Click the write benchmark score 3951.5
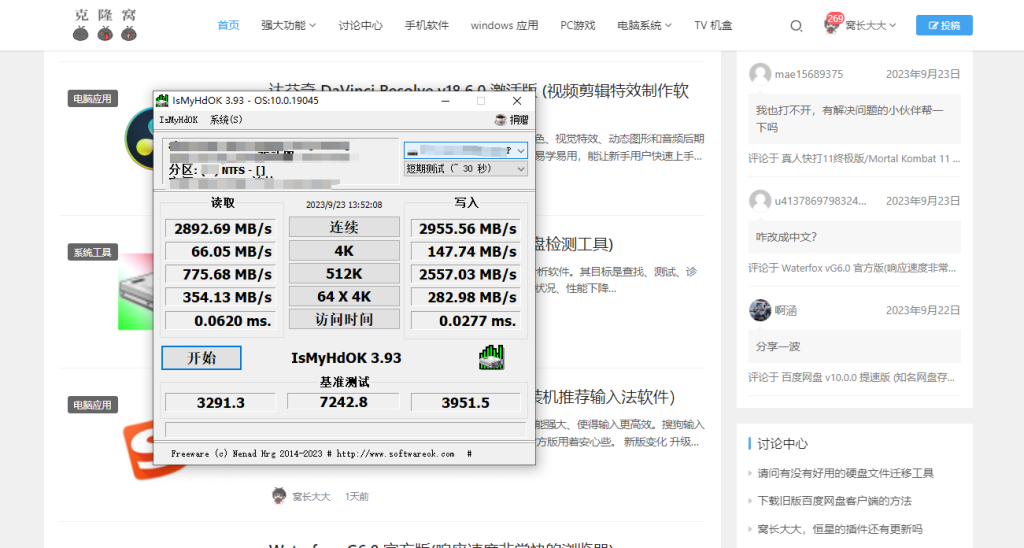This screenshot has height=548, width=1024. click(x=466, y=402)
